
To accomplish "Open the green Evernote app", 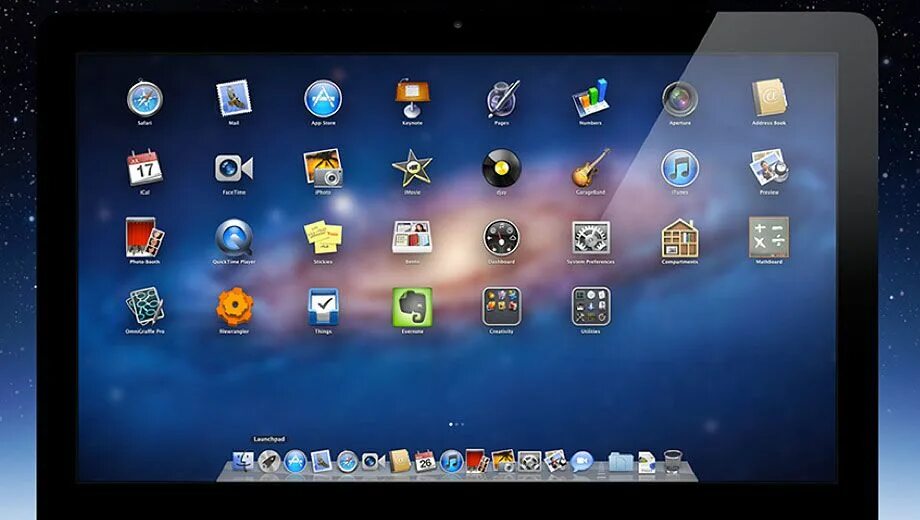I will [x=412, y=307].
